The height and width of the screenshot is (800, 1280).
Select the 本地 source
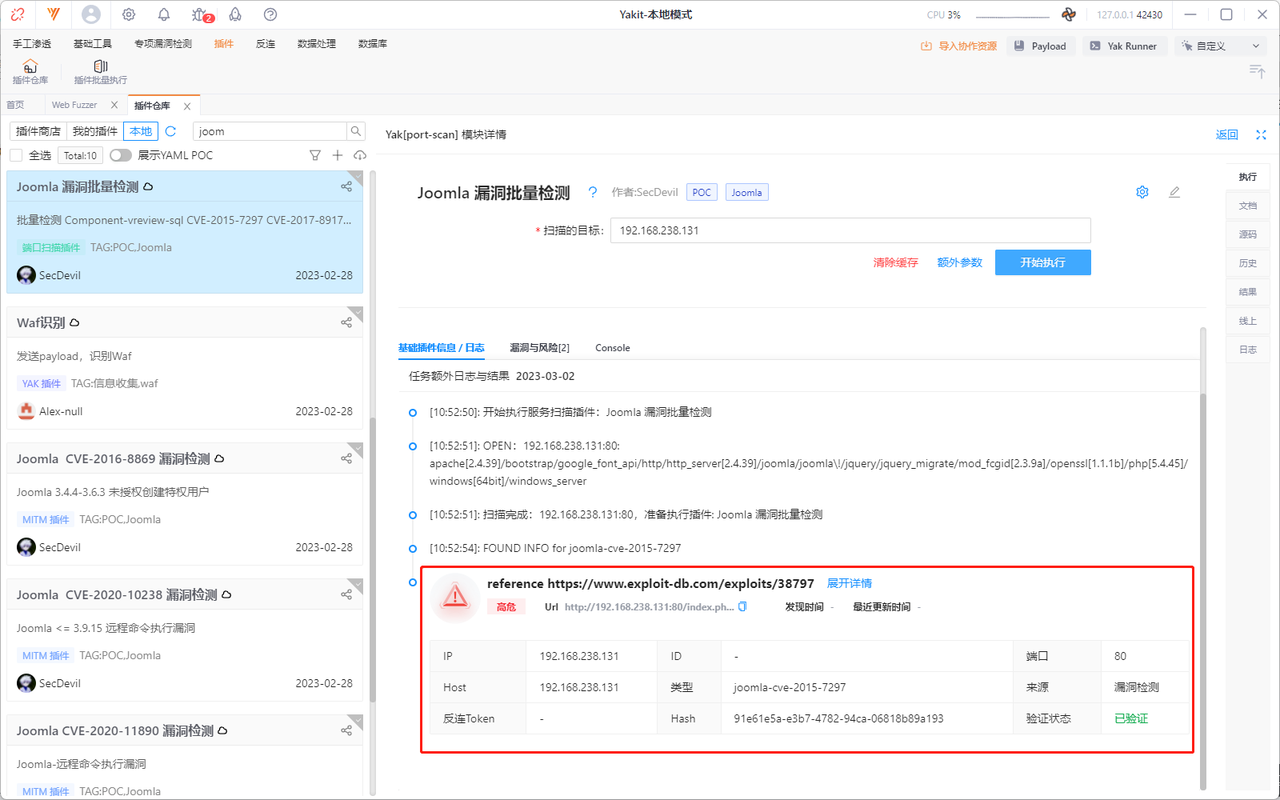pos(141,131)
